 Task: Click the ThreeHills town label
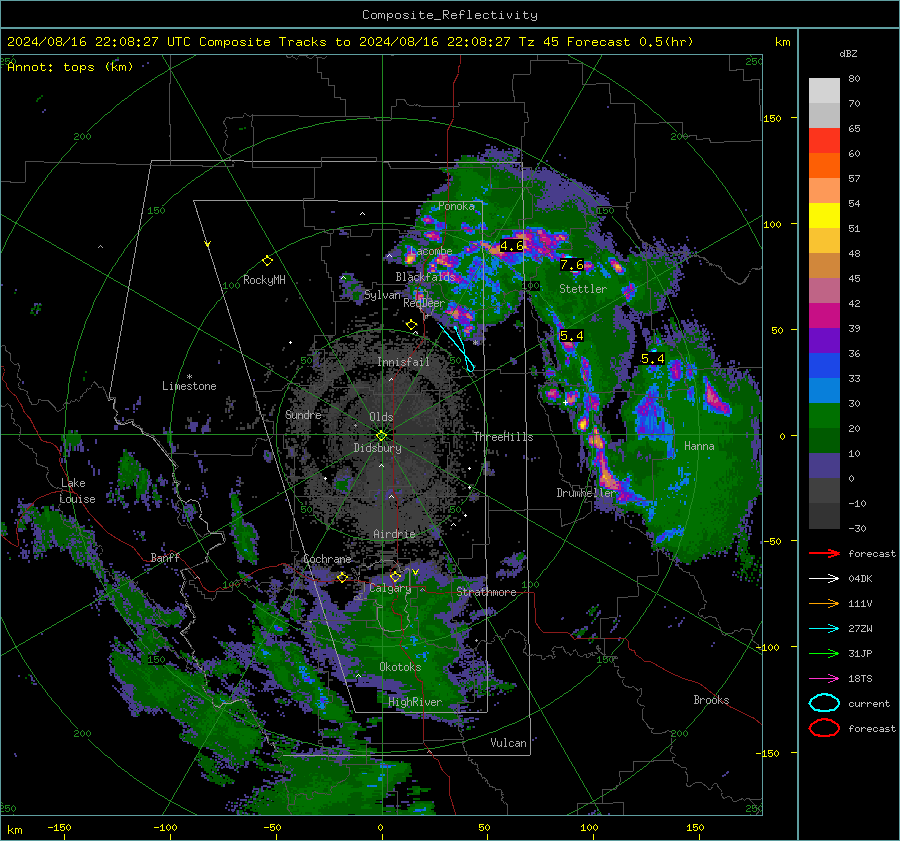pyautogui.click(x=503, y=437)
